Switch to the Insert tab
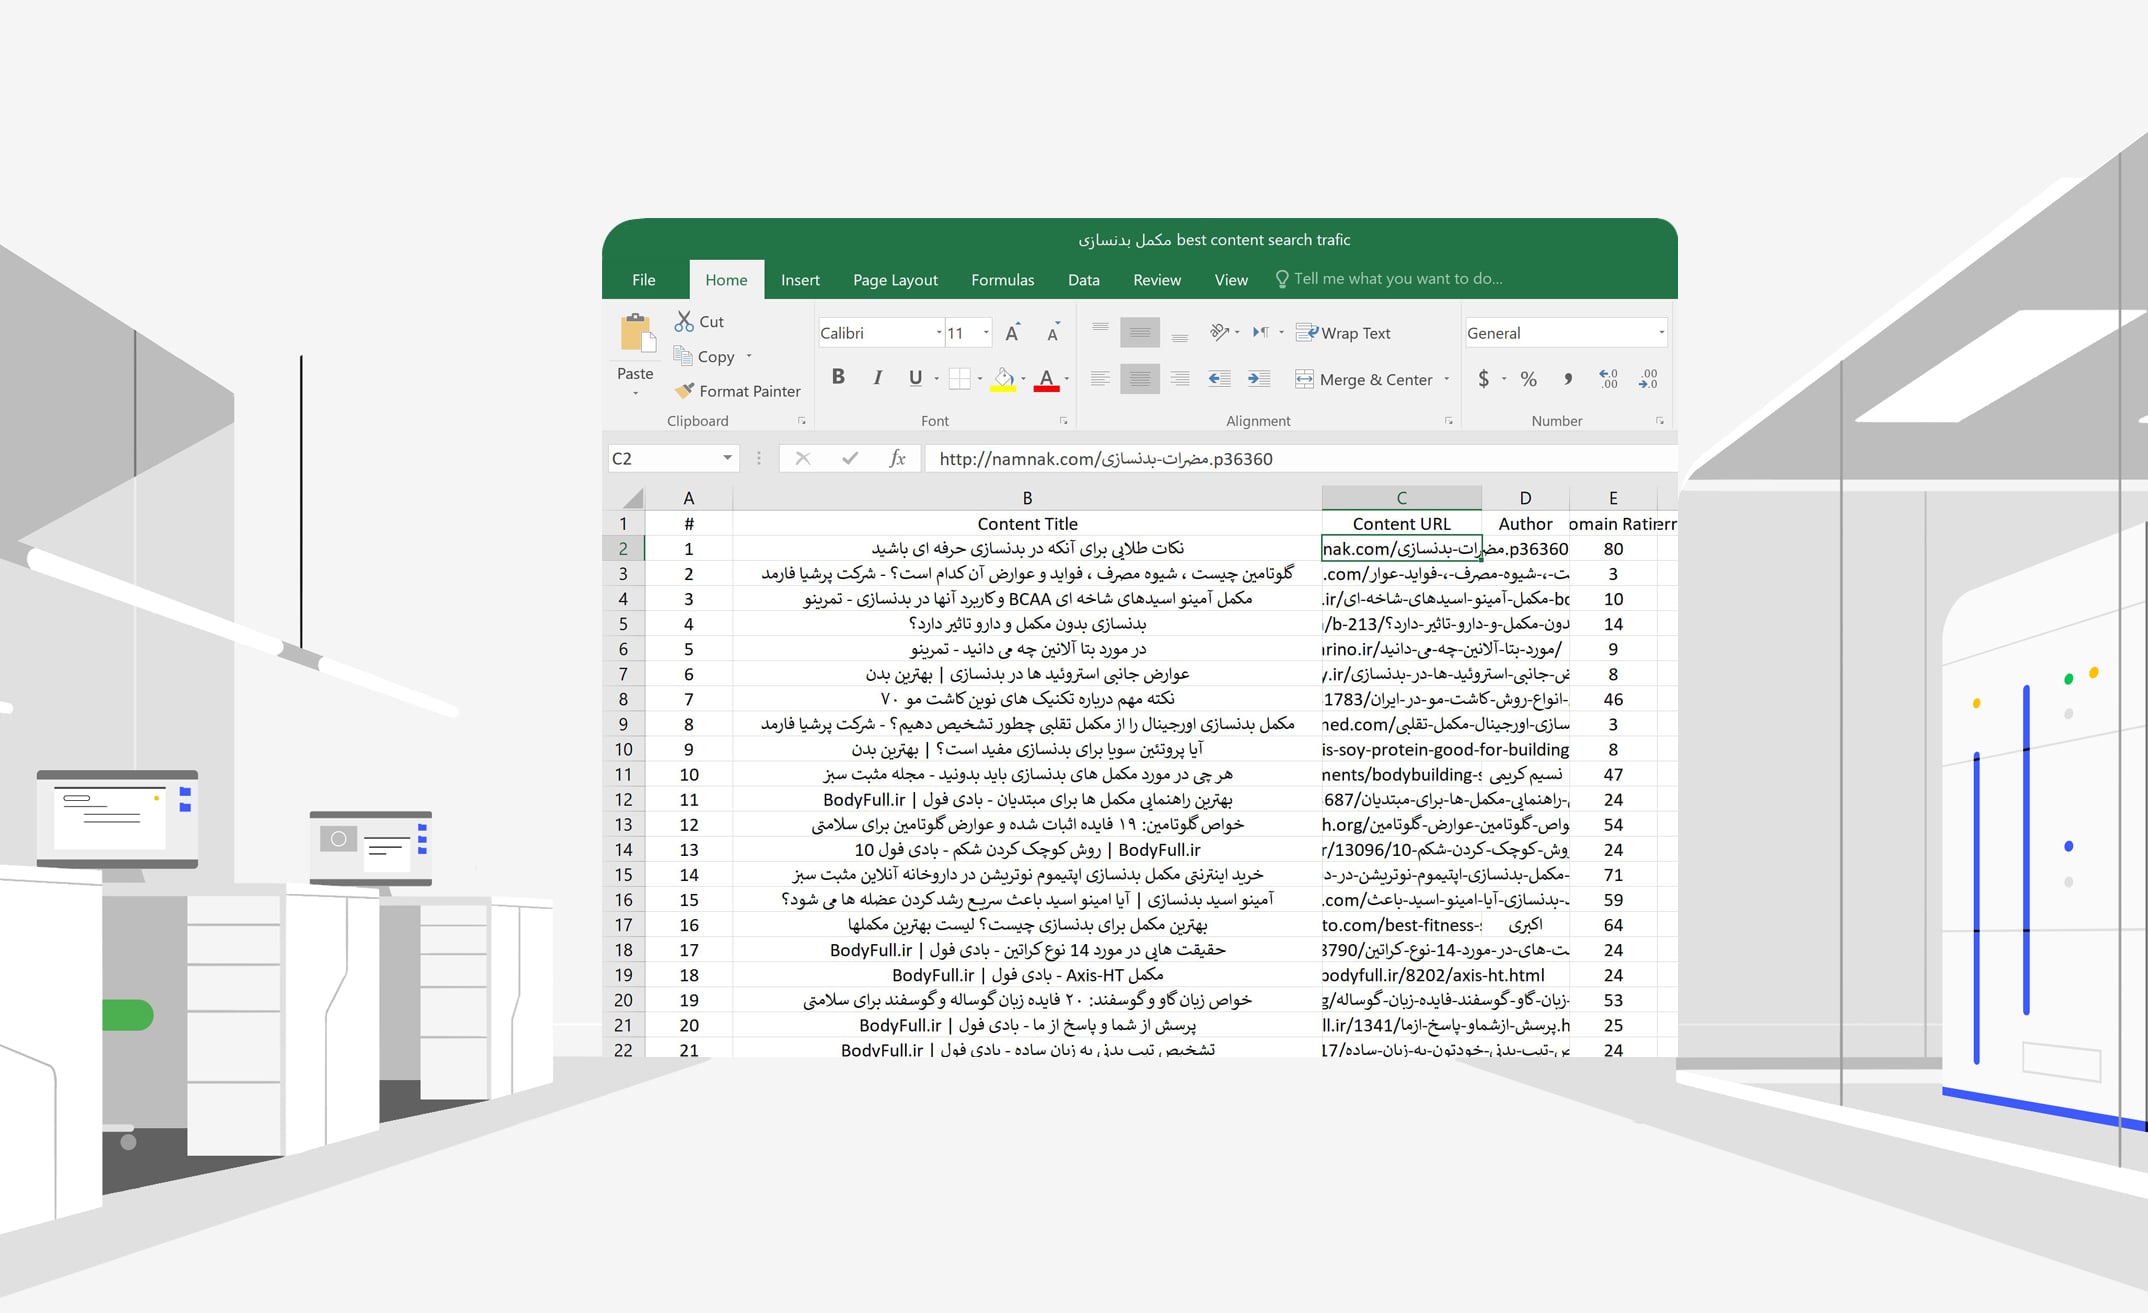 coord(800,280)
